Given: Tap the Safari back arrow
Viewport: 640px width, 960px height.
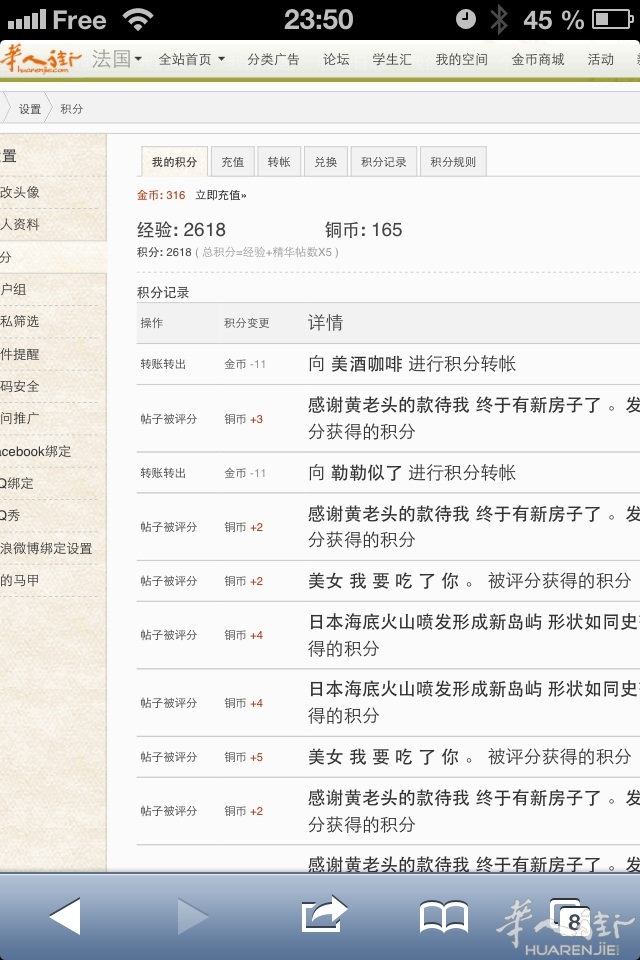Looking at the screenshot, I should pyautogui.click(x=65, y=915).
